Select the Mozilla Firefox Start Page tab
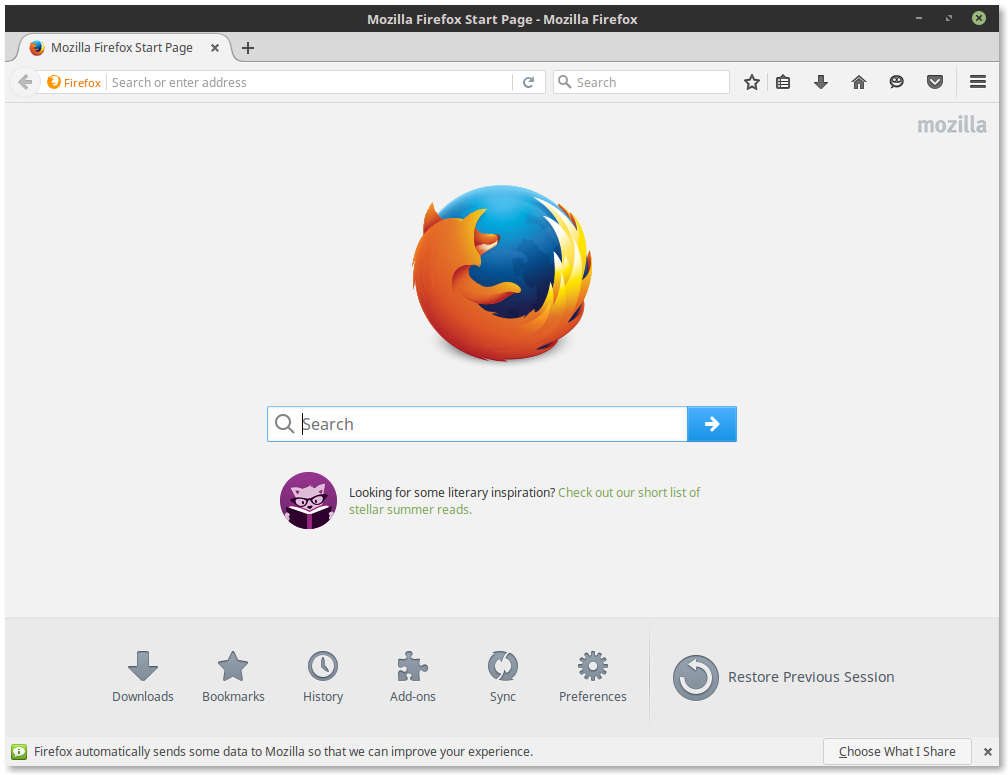The image size is (1008, 775). 122,48
